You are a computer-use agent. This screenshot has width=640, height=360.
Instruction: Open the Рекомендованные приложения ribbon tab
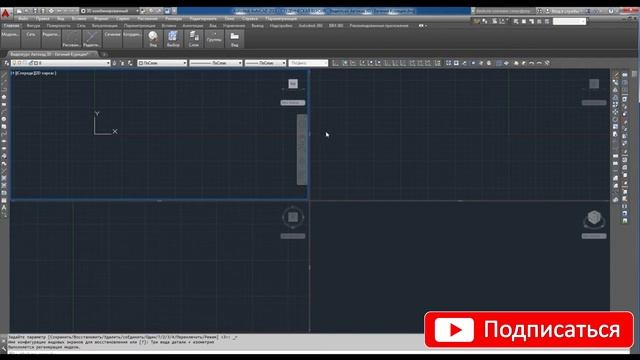coord(379,26)
